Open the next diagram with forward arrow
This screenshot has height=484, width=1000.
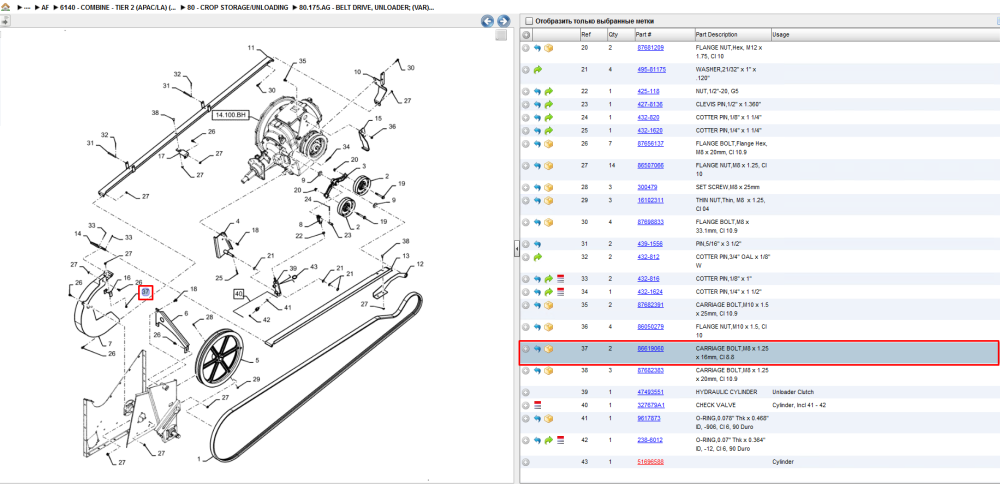coord(503,21)
